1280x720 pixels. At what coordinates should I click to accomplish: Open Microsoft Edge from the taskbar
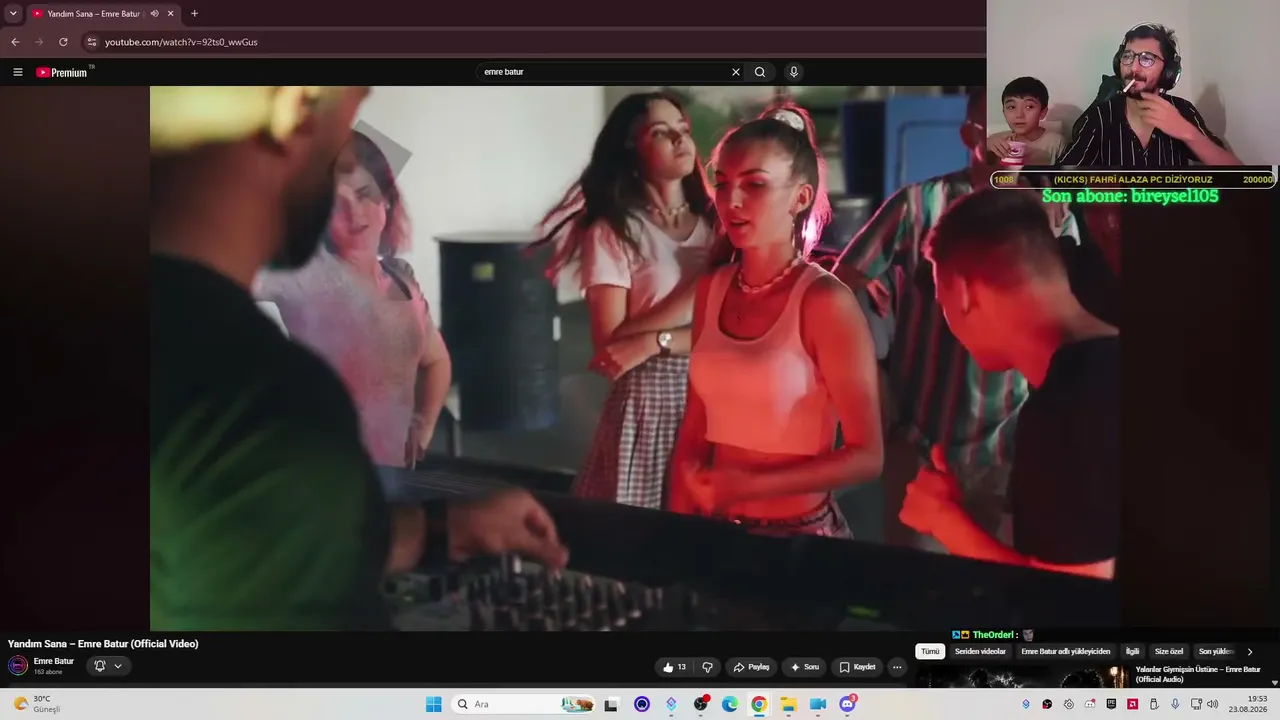730,704
